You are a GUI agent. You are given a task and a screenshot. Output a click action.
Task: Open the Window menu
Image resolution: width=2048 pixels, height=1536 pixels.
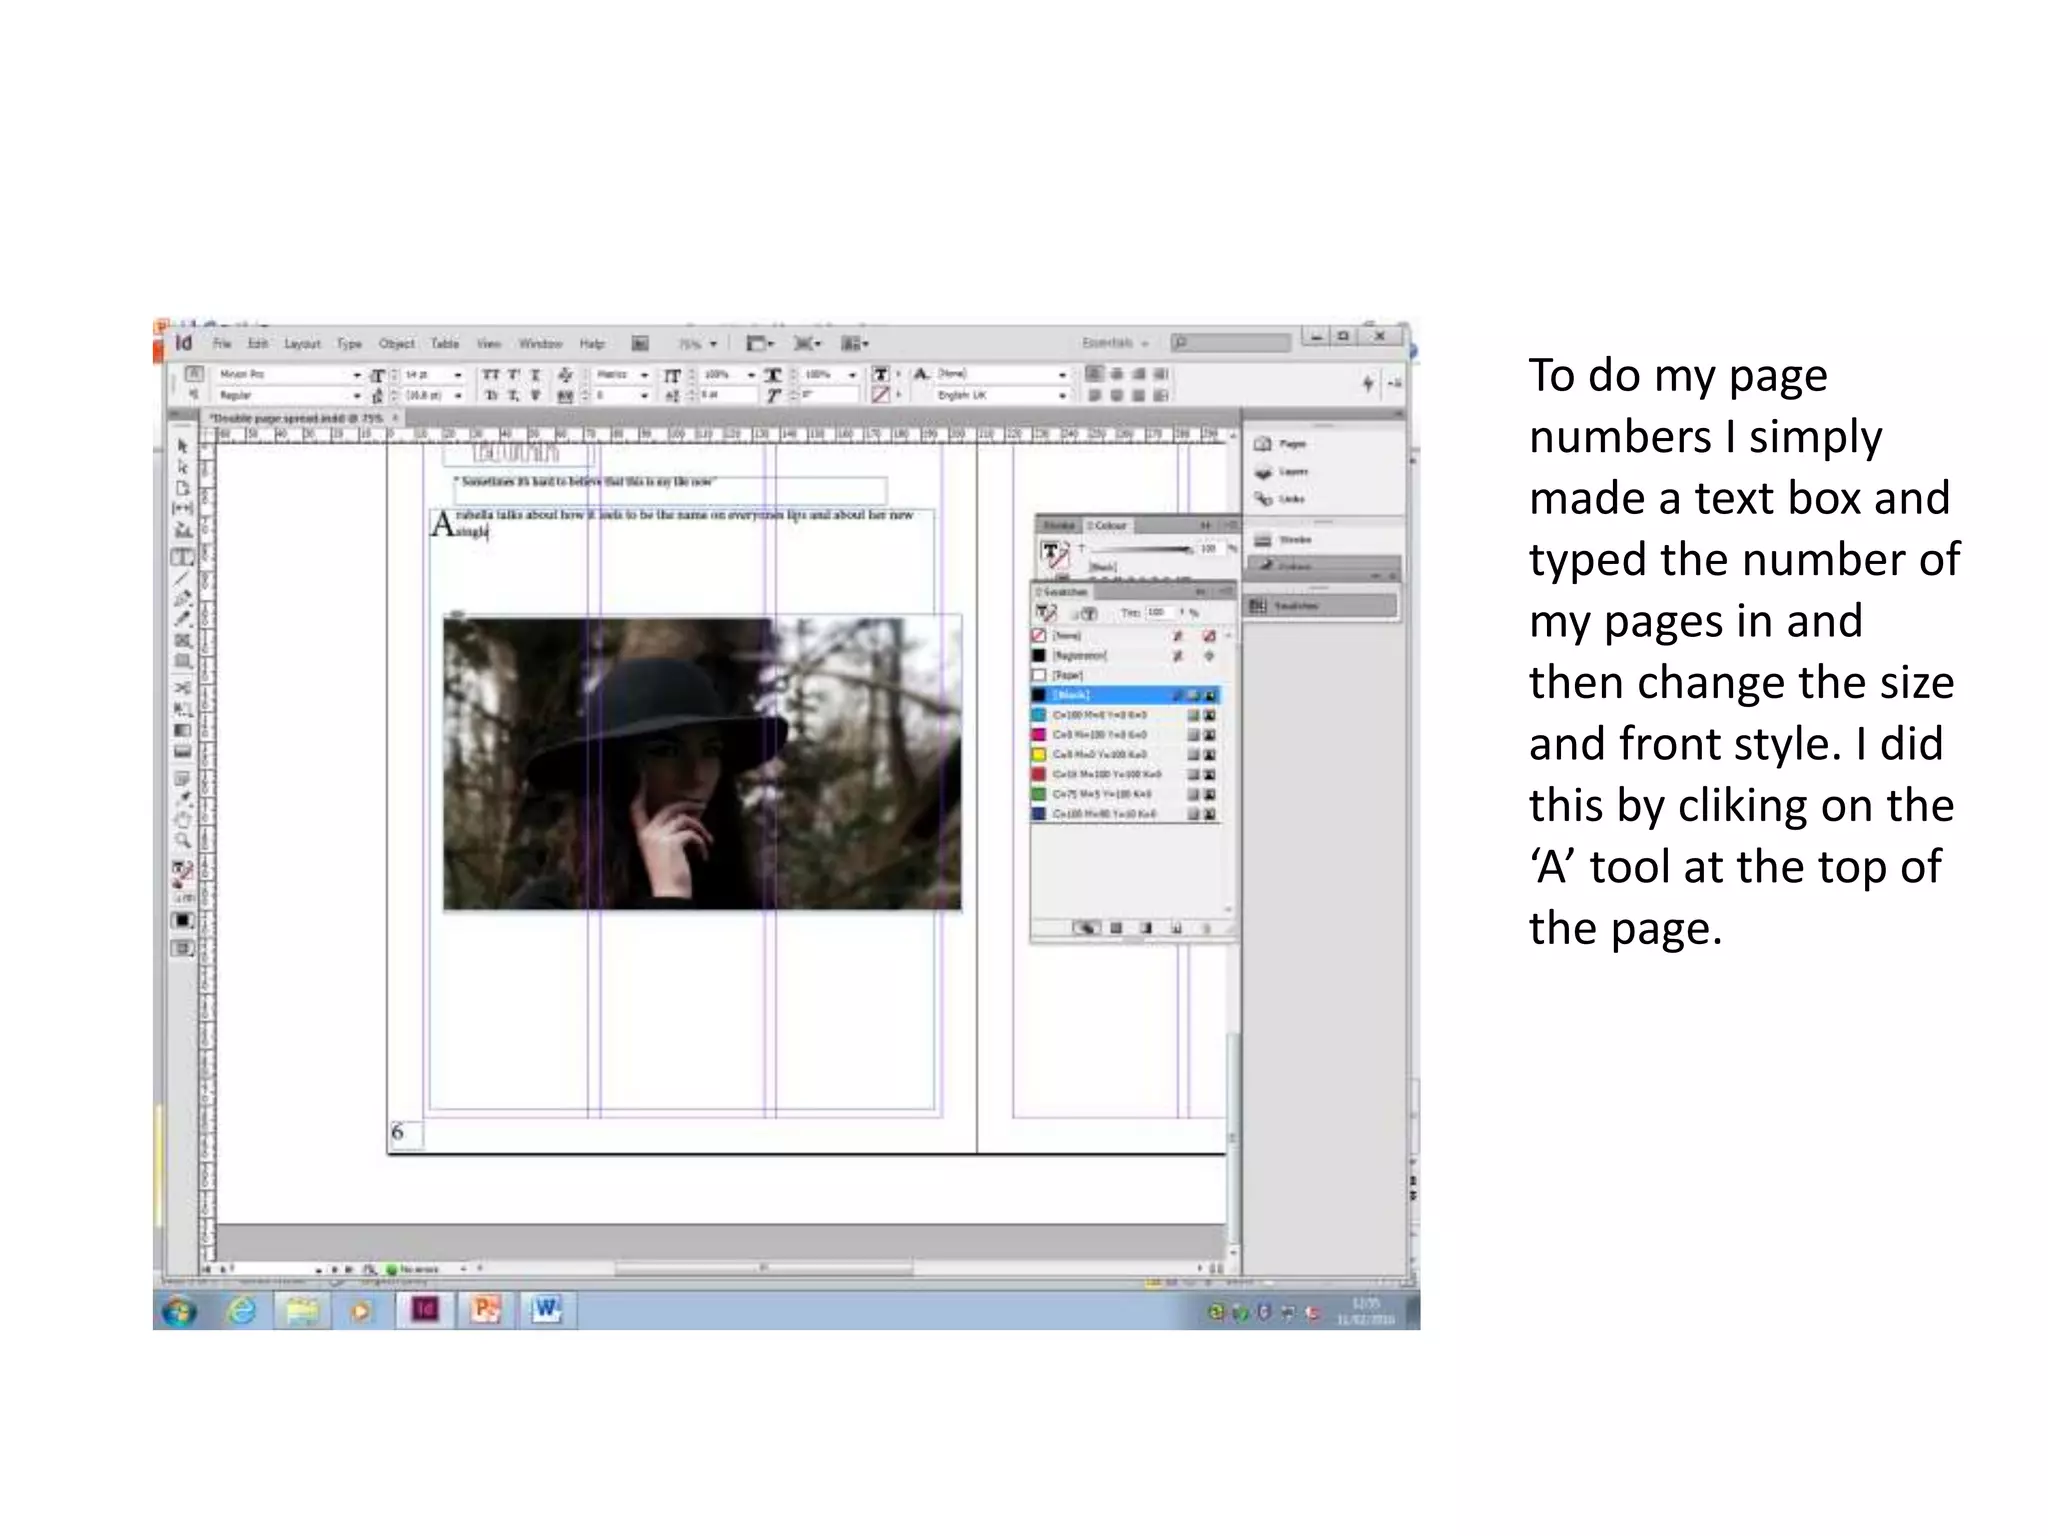pyautogui.click(x=541, y=344)
